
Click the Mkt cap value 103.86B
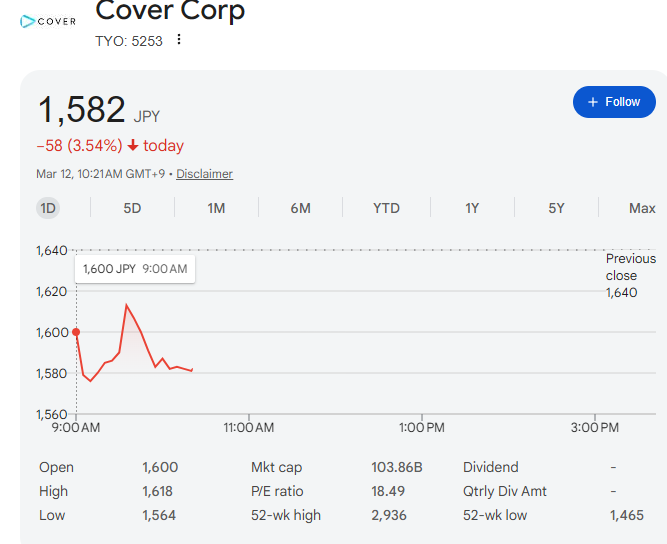397,467
